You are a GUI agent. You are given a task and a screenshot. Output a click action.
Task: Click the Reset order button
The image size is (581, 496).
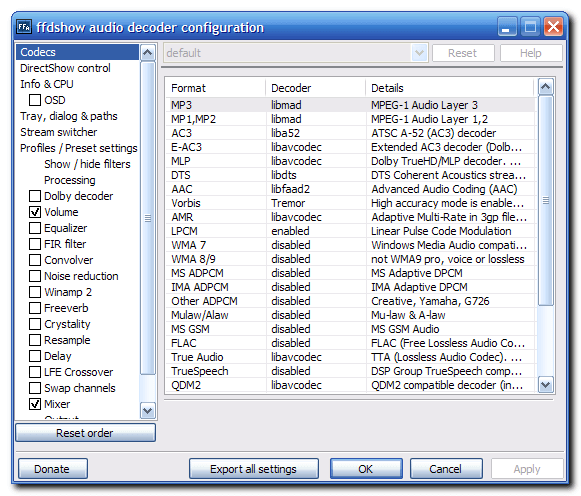coord(85,433)
